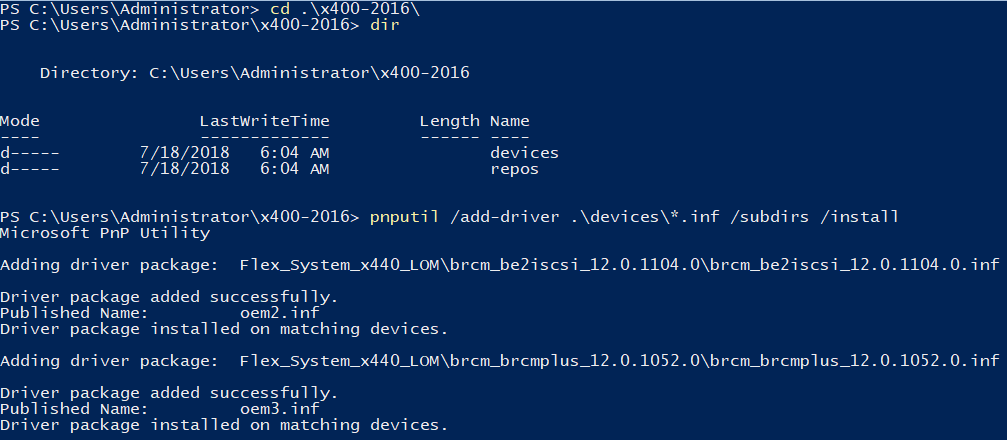Click the 'Mode' column header
Image resolution: width=1007 pixels, height=440 pixels.
(x=20, y=121)
